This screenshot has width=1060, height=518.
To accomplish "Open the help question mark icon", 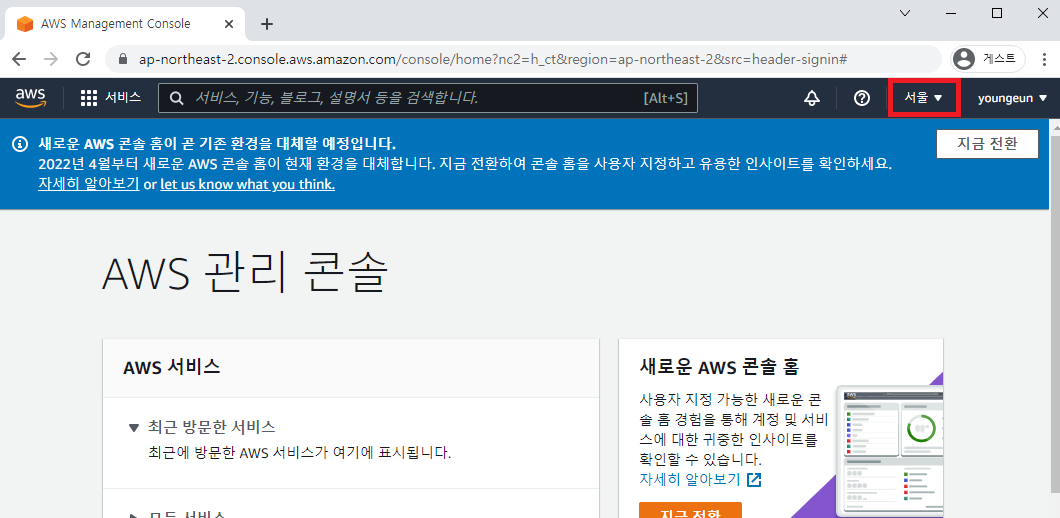I will coord(861,98).
